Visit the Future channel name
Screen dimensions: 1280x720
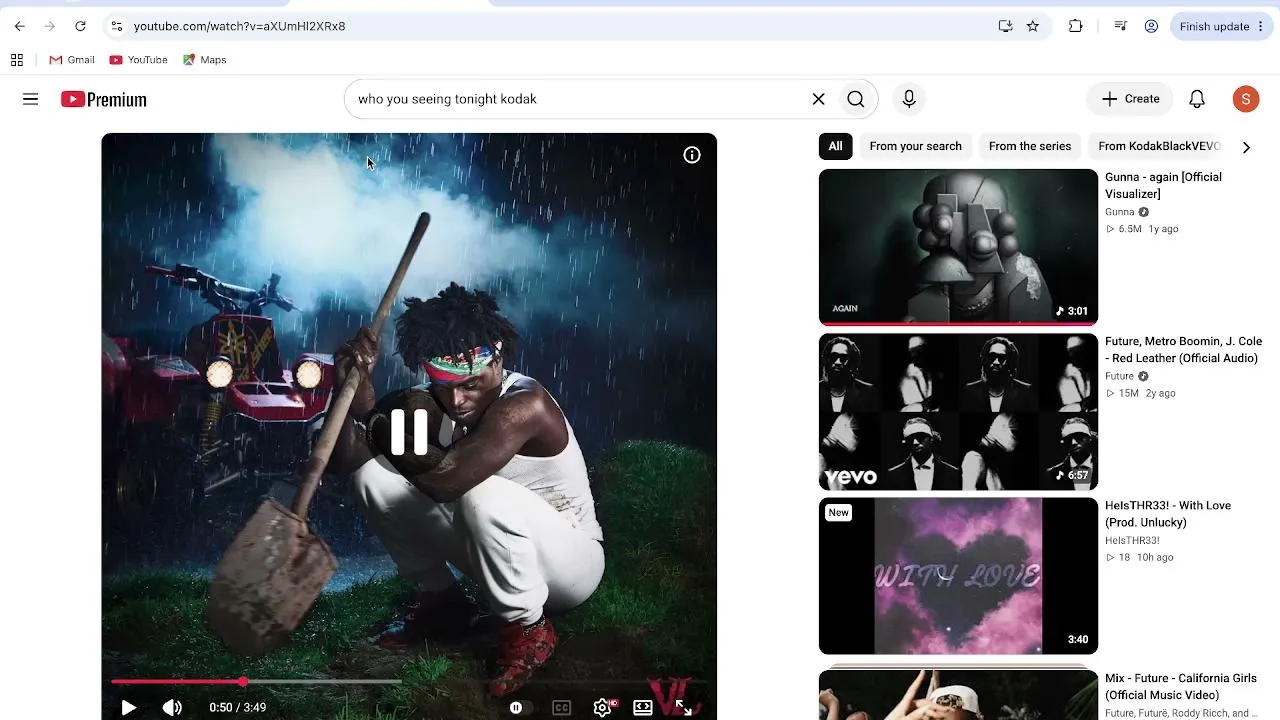(x=1120, y=376)
